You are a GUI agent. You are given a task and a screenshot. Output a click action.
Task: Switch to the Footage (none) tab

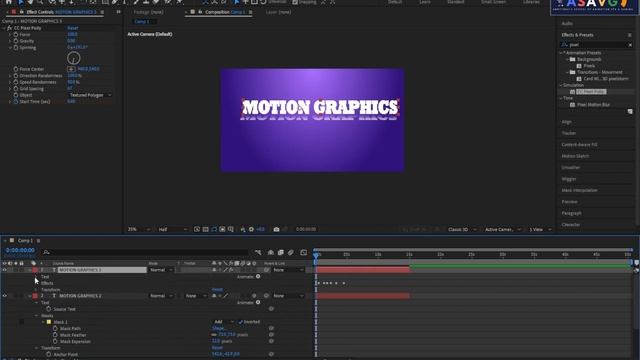point(149,12)
